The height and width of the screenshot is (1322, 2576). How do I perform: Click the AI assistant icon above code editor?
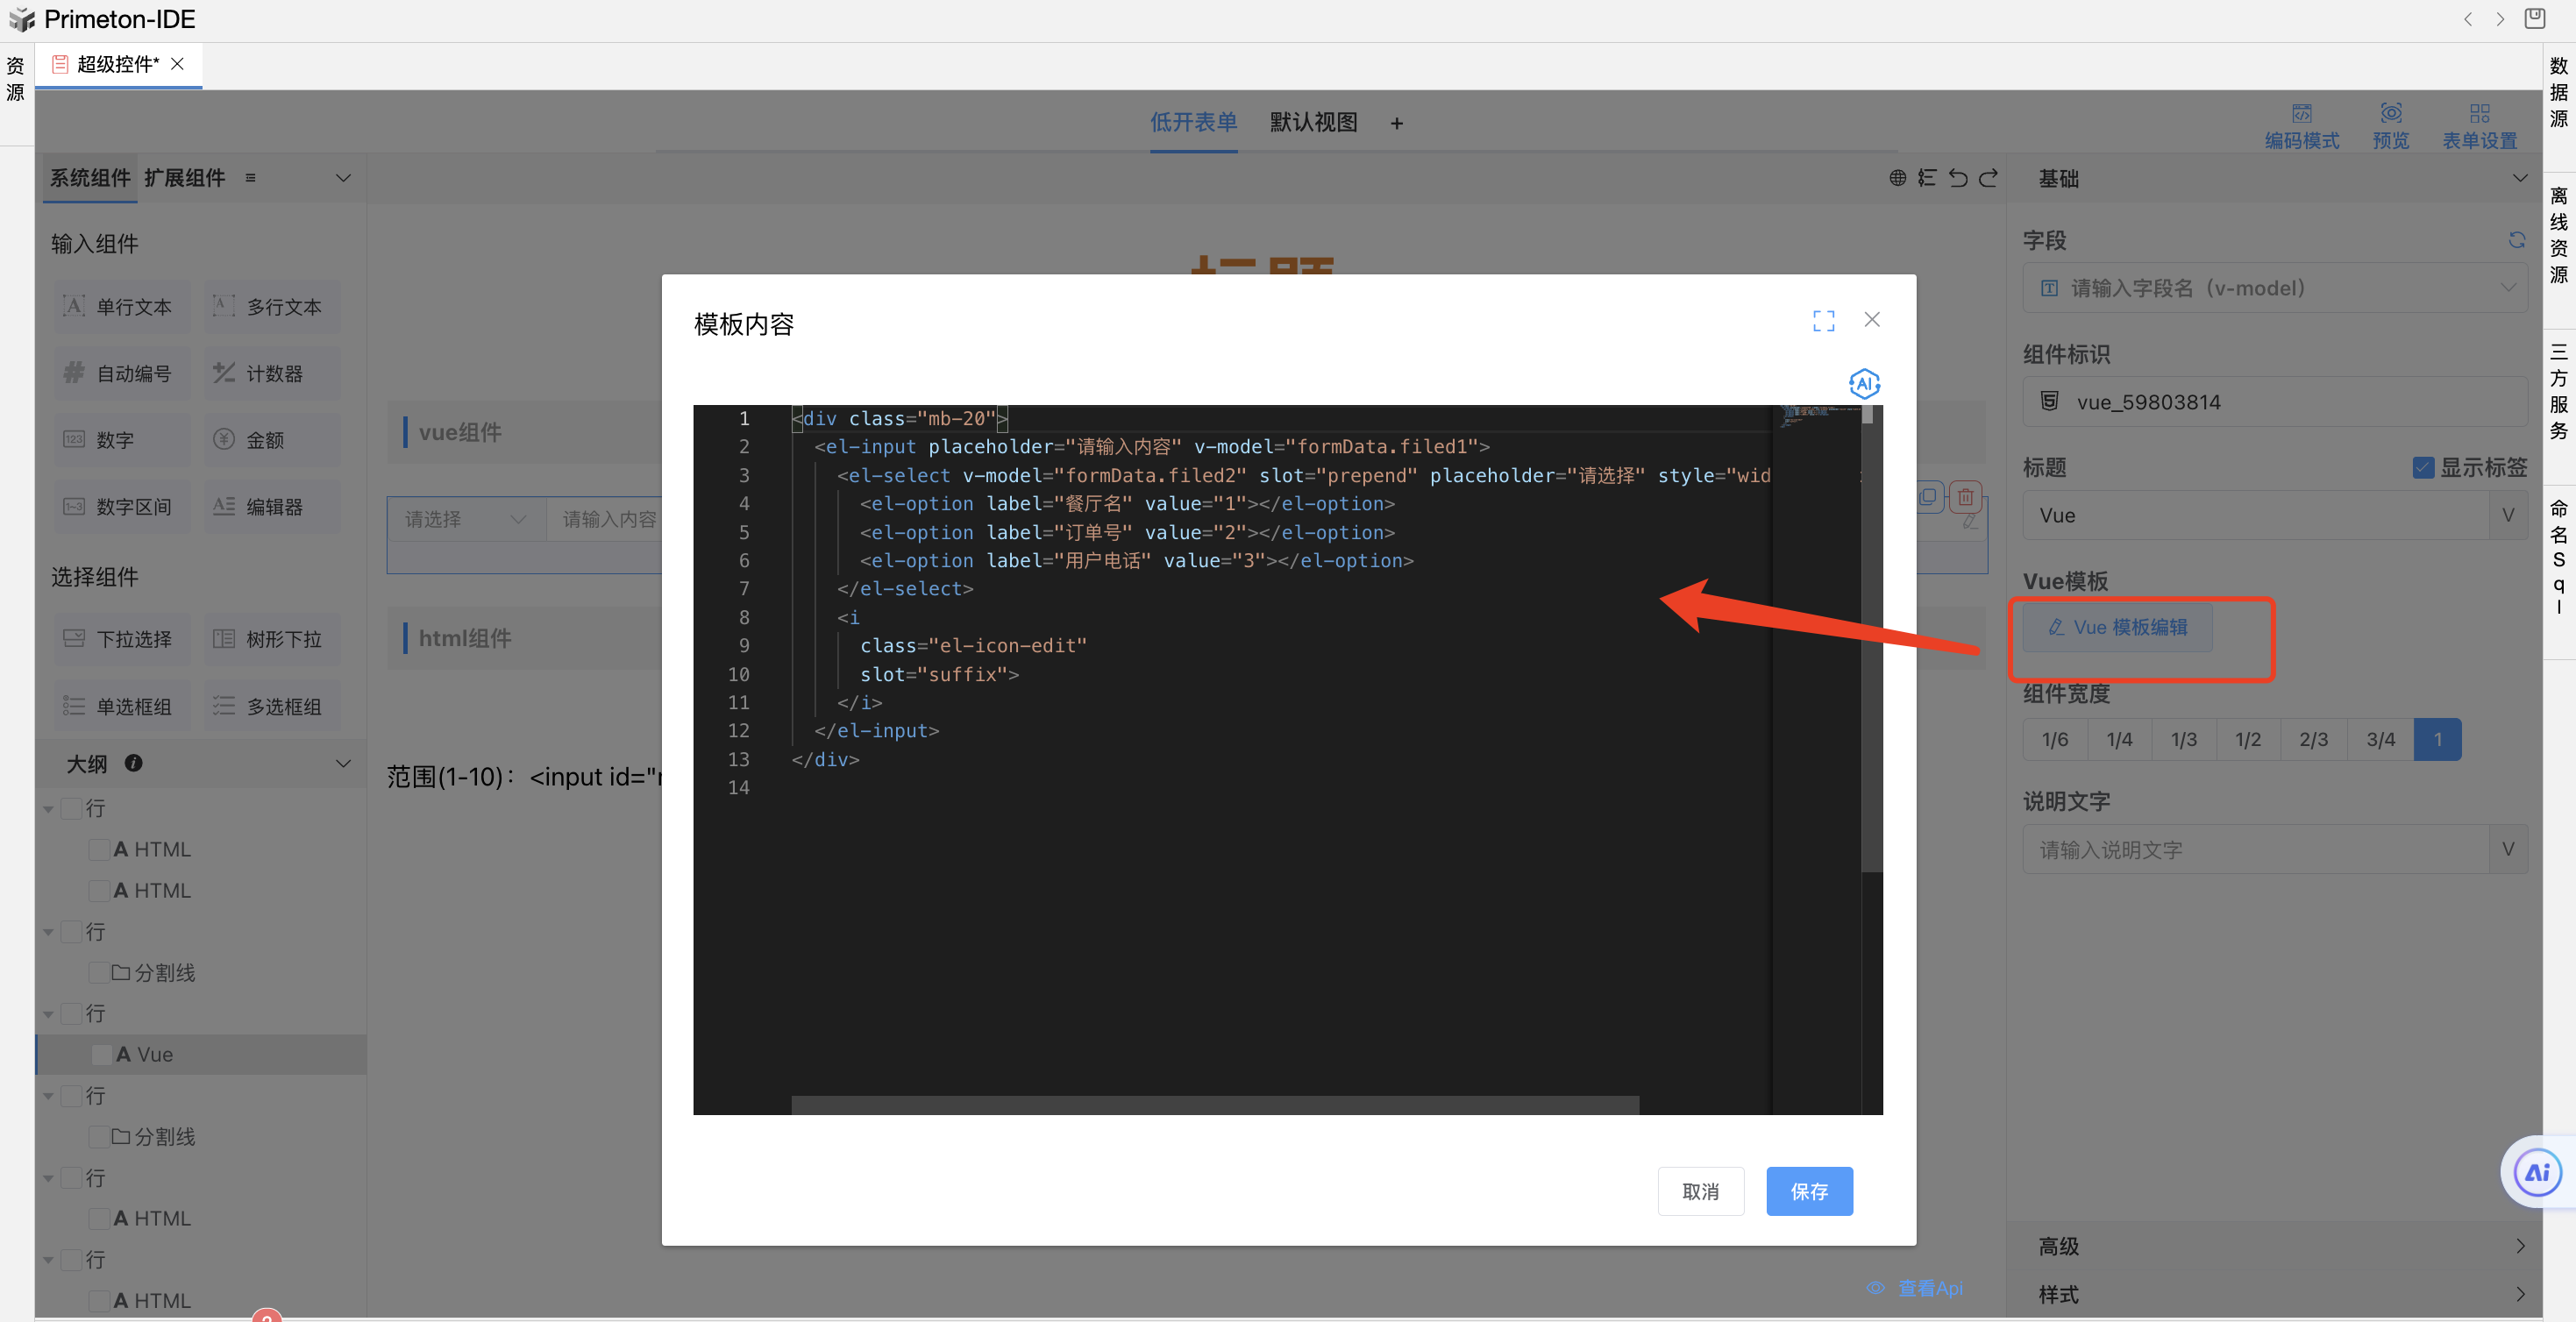[x=1864, y=384]
